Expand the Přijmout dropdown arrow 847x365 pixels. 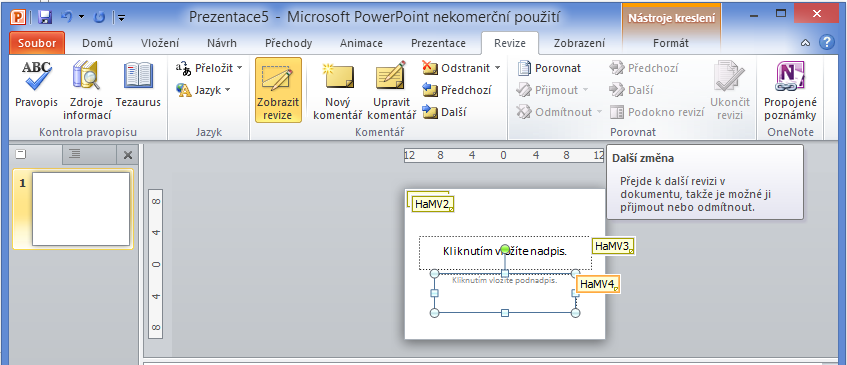click(585, 90)
